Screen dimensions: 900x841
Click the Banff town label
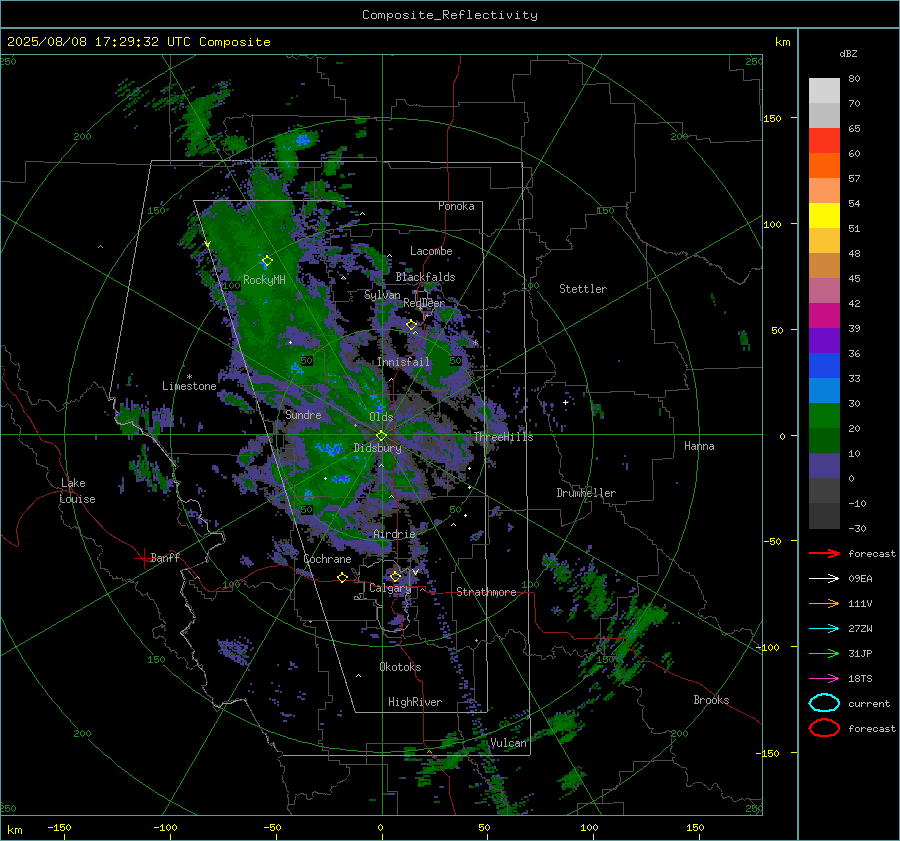pyautogui.click(x=165, y=557)
